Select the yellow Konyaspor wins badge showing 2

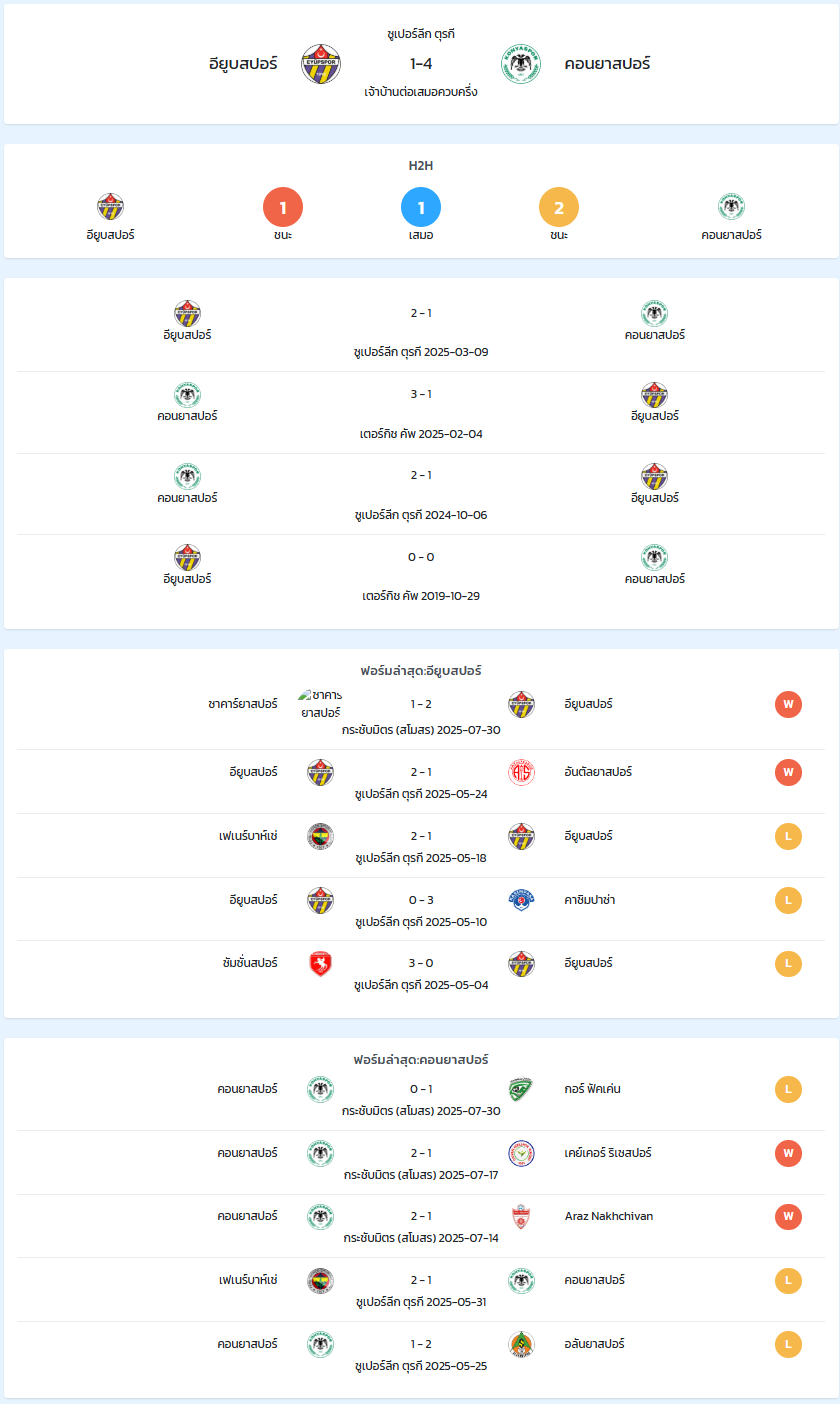[559, 208]
